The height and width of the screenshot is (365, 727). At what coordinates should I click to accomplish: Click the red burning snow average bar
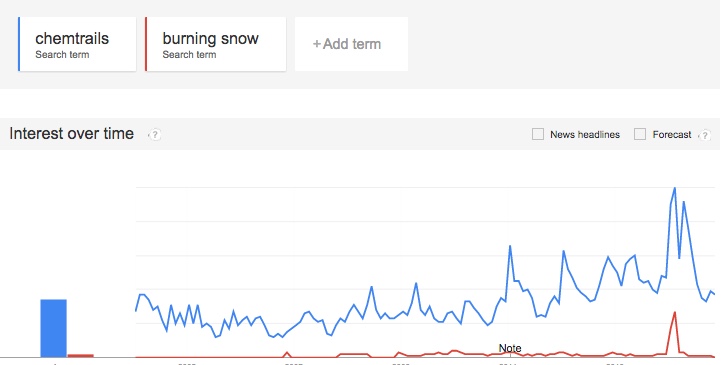pyautogui.click(x=81, y=356)
